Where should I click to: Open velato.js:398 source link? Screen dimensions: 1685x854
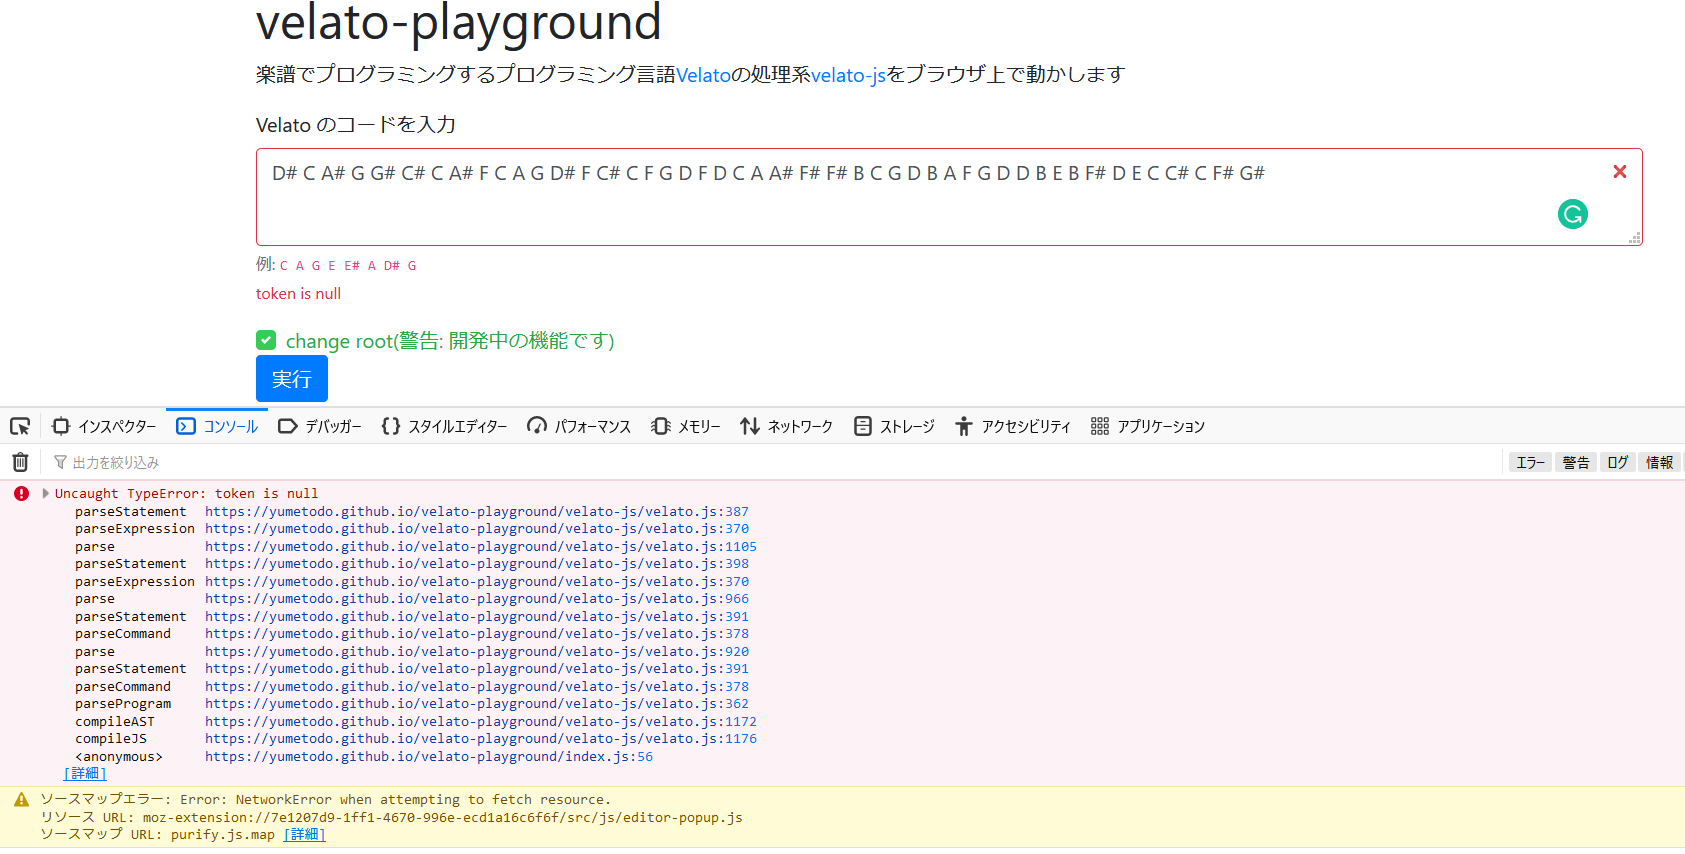click(x=477, y=564)
